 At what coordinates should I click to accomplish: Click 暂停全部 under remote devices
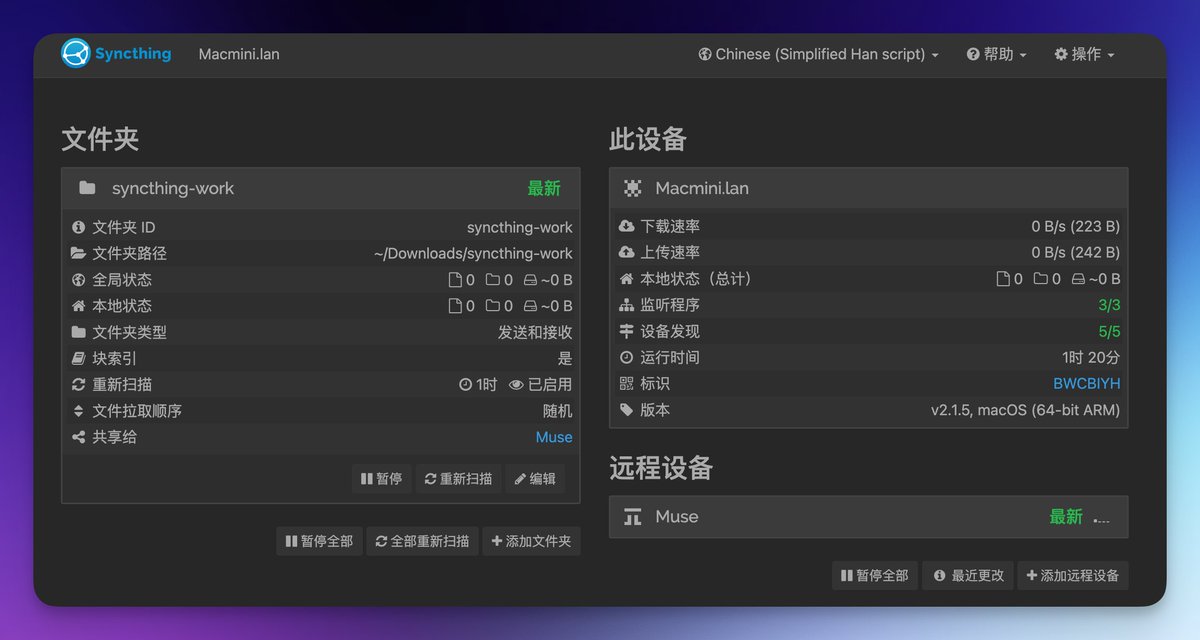point(875,575)
